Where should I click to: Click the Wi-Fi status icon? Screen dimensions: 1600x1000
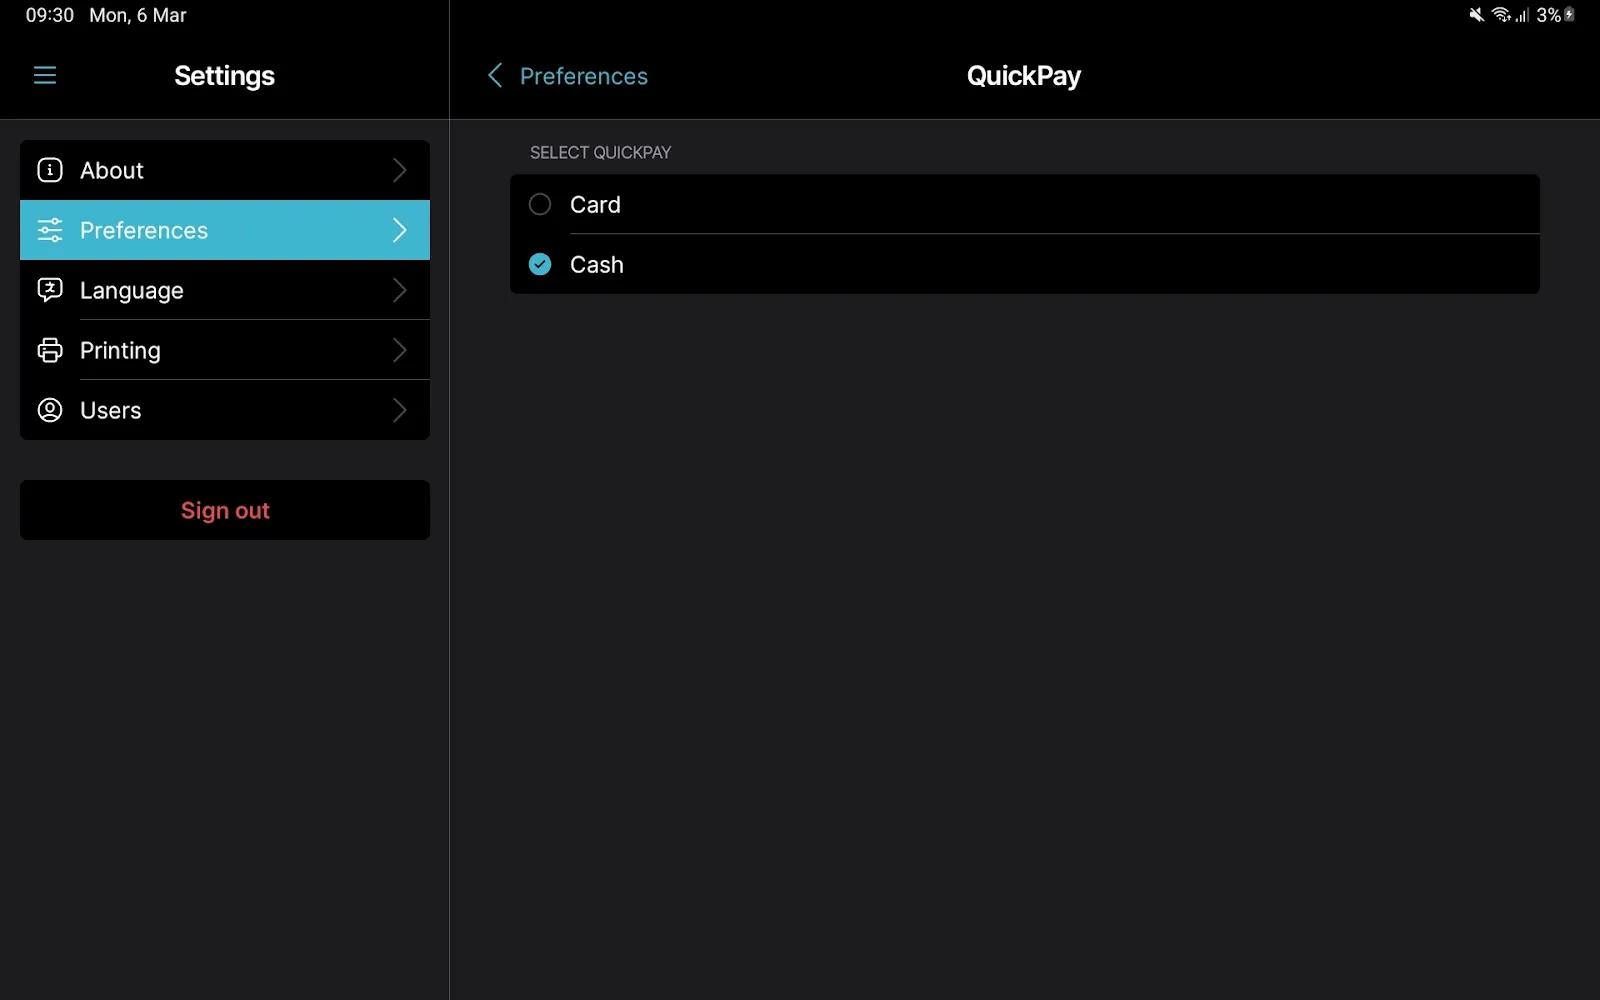(x=1502, y=15)
